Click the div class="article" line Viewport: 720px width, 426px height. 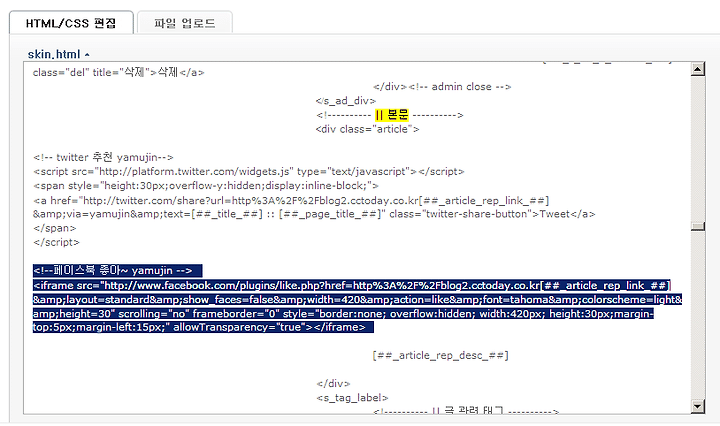(367, 129)
